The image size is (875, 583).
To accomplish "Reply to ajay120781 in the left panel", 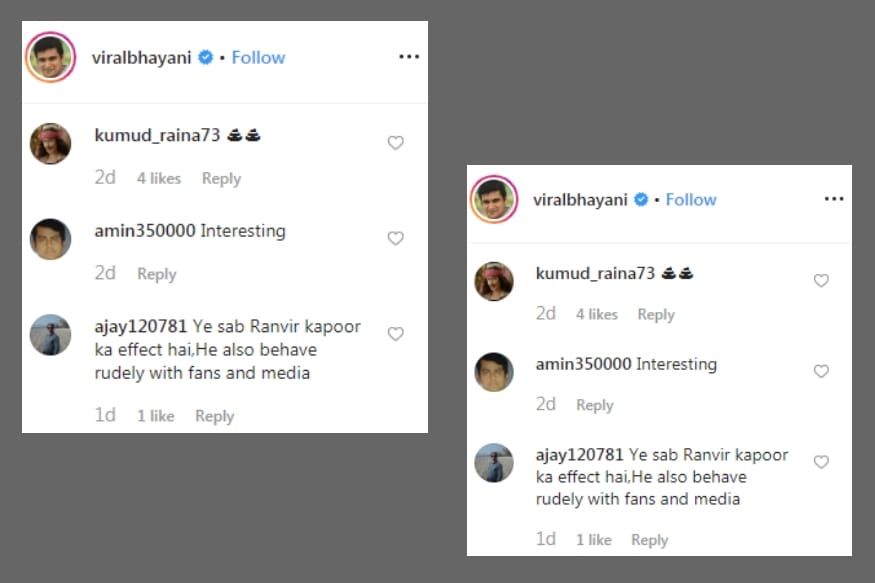I will 214,416.
